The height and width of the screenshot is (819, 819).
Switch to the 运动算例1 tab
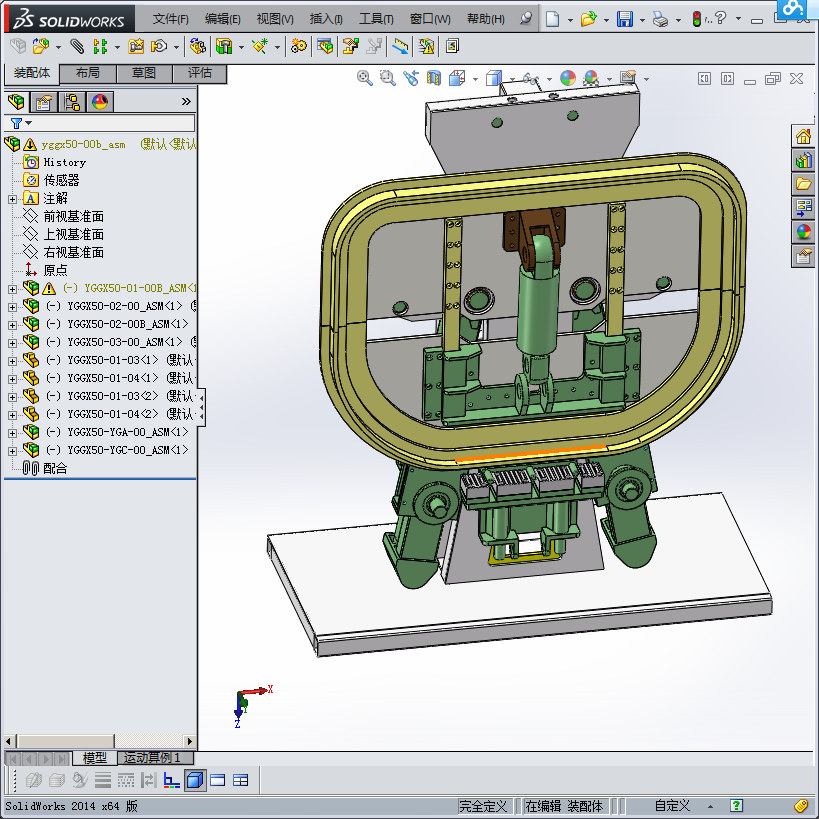coord(155,757)
